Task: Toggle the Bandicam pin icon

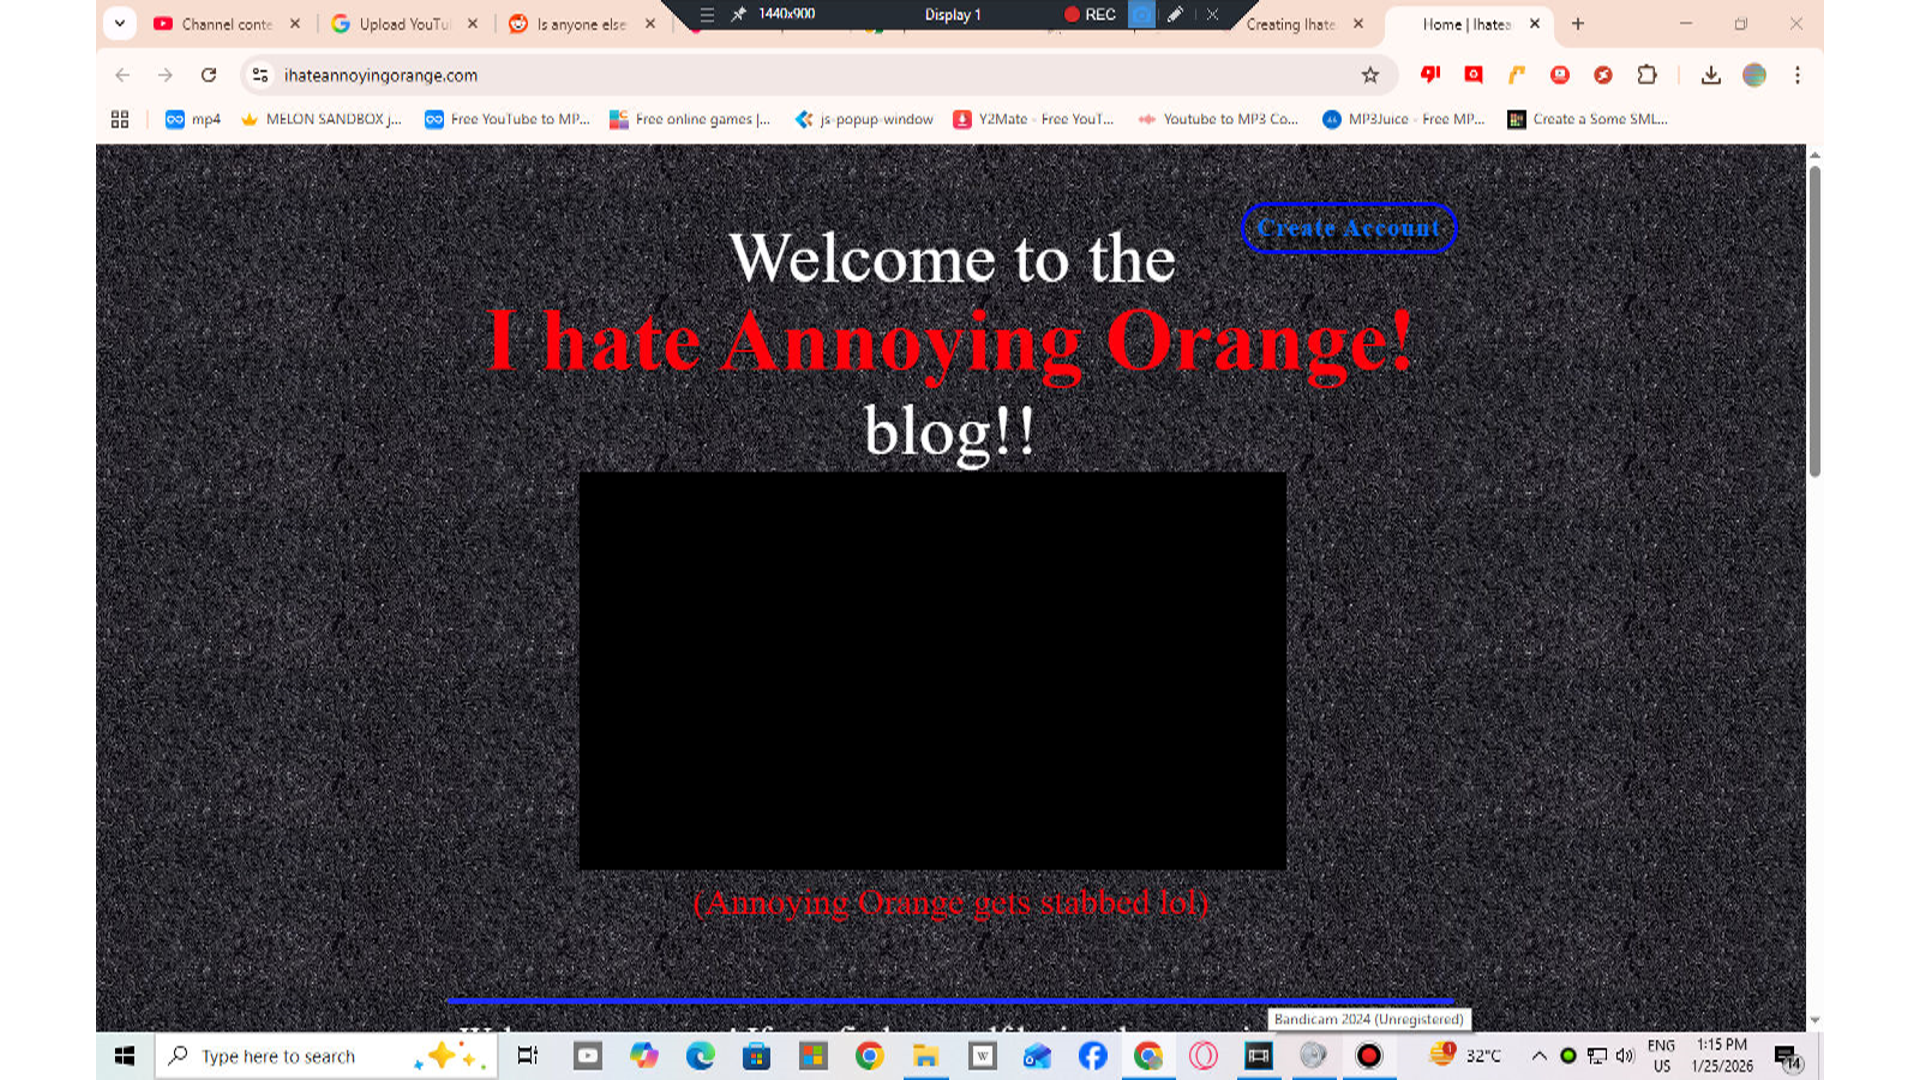Action: point(739,14)
